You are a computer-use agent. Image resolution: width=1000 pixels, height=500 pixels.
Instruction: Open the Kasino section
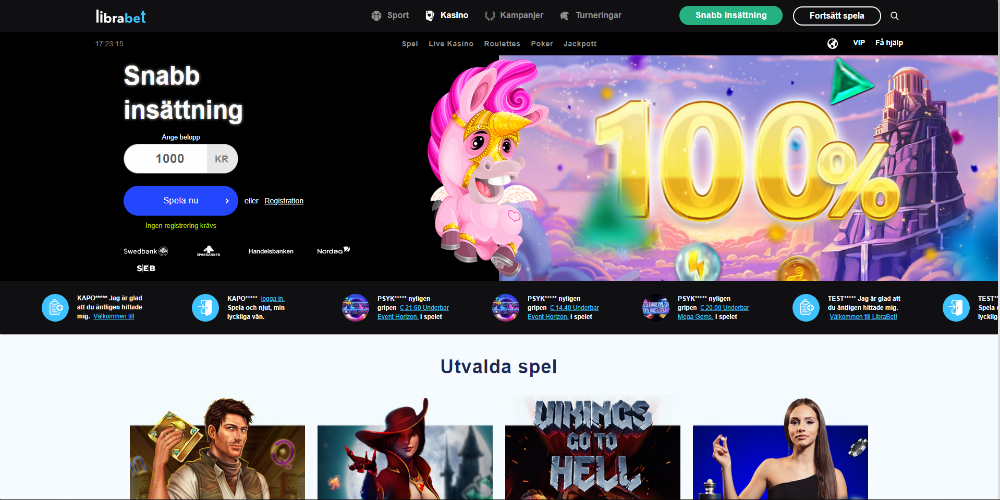tap(447, 15)
